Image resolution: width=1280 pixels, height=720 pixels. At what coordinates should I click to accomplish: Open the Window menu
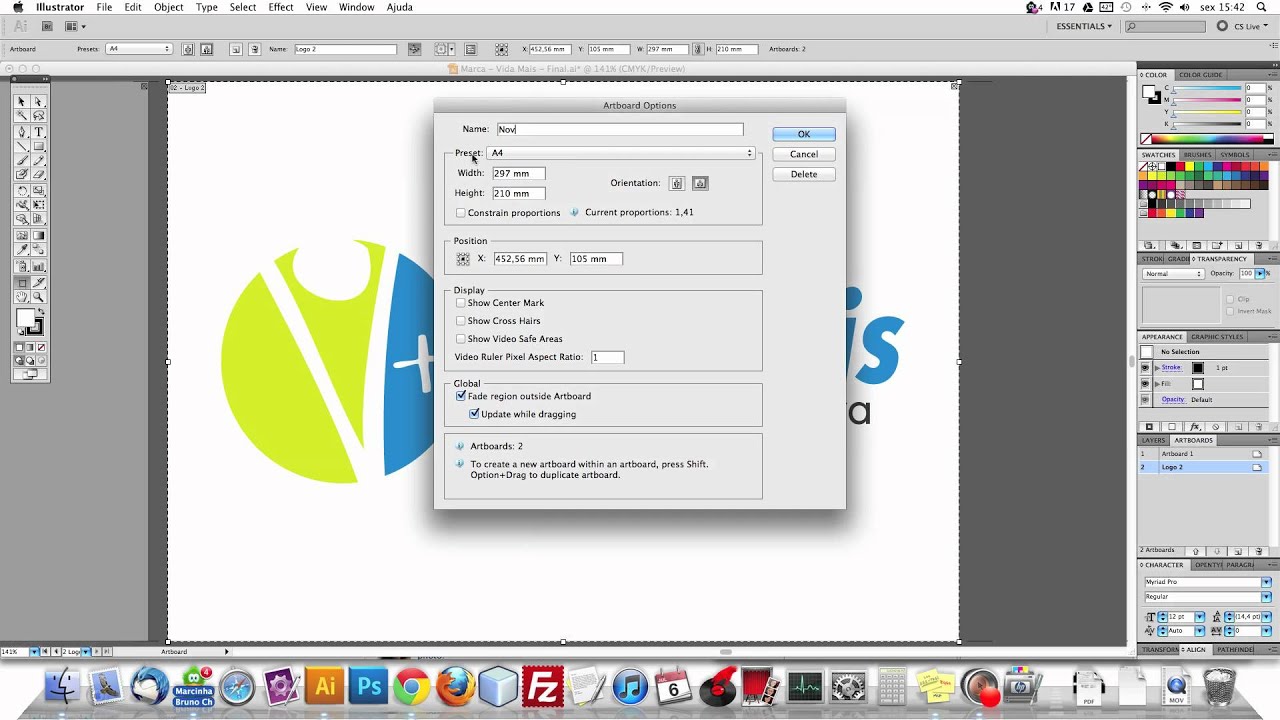(x=356, y=7)
